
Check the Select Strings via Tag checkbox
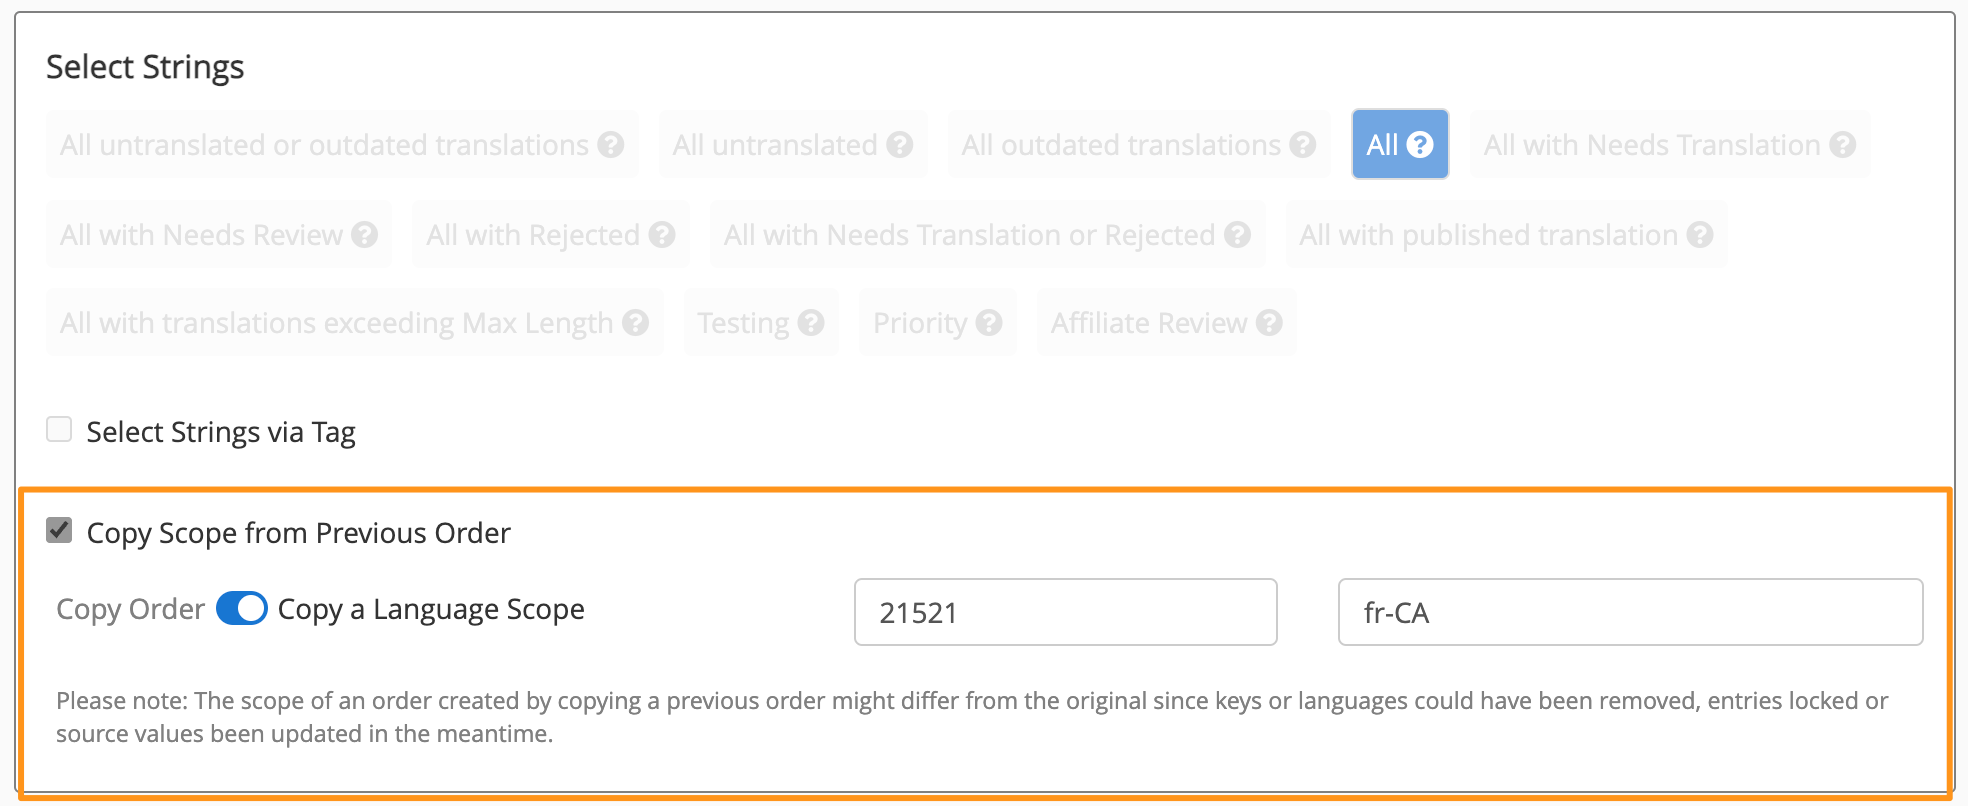59,430
